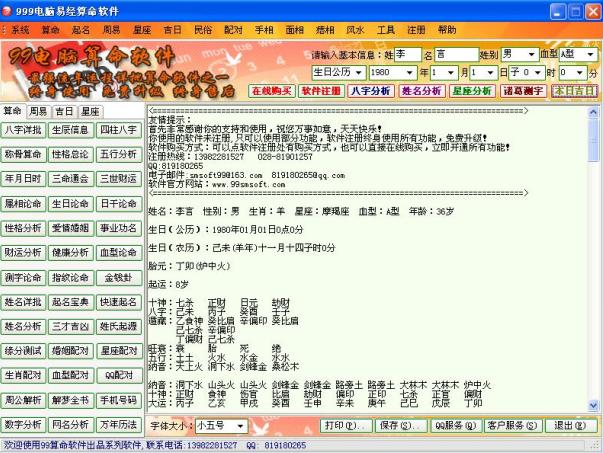Screen dimensions: 603x453
Task: Expand the 血型 blood type dropdown
Action: [590, 53]
